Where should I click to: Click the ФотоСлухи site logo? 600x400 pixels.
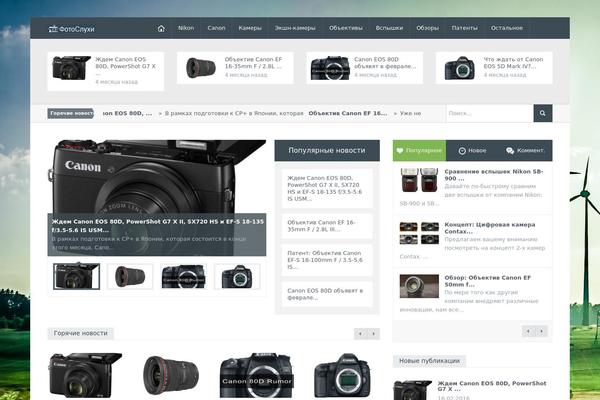[72, 29]
